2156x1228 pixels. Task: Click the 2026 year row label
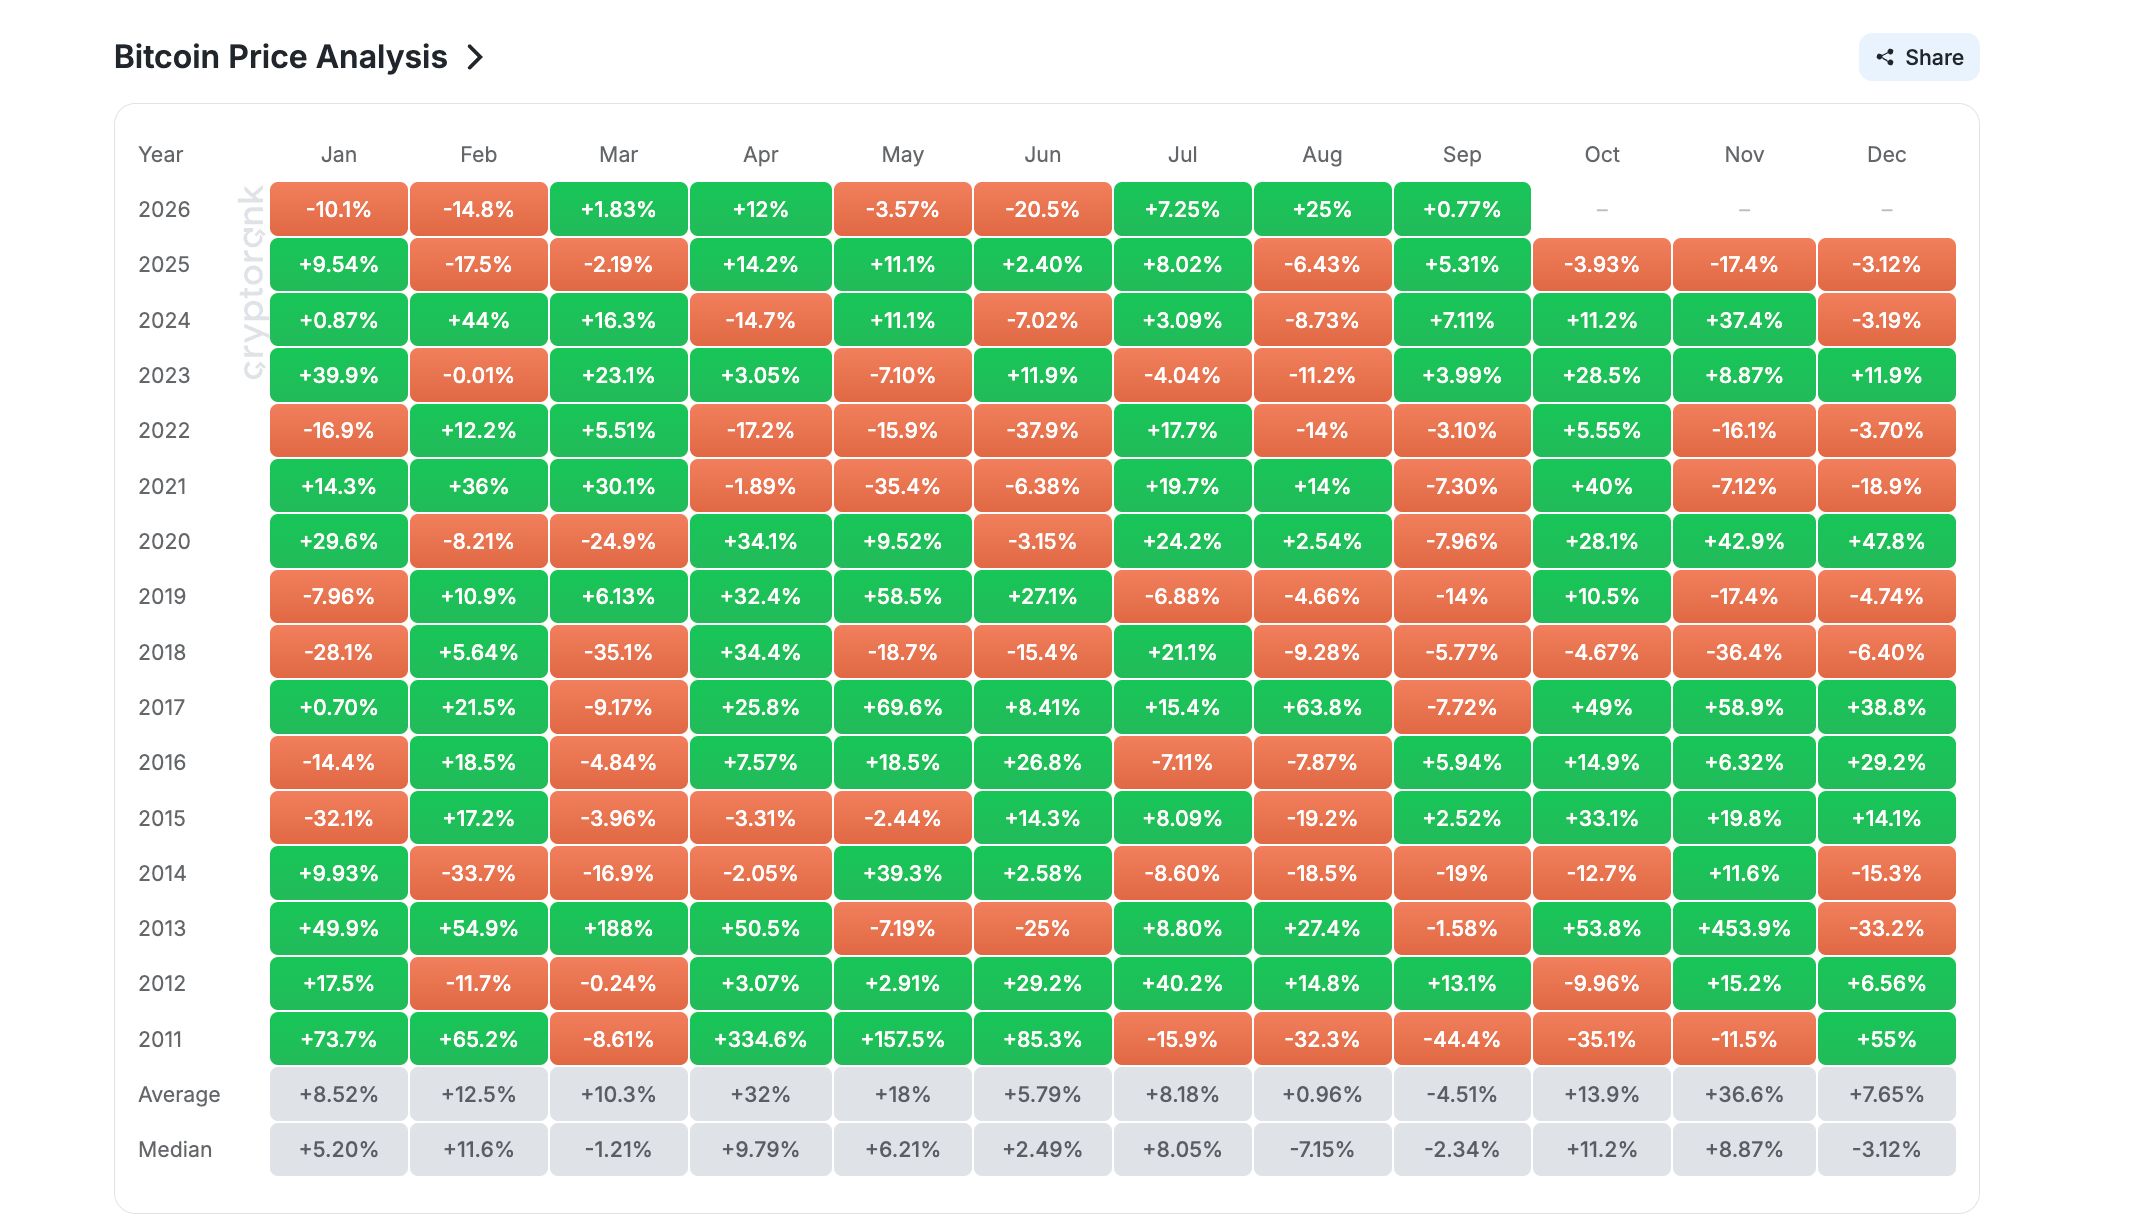(x=164, y=209)
